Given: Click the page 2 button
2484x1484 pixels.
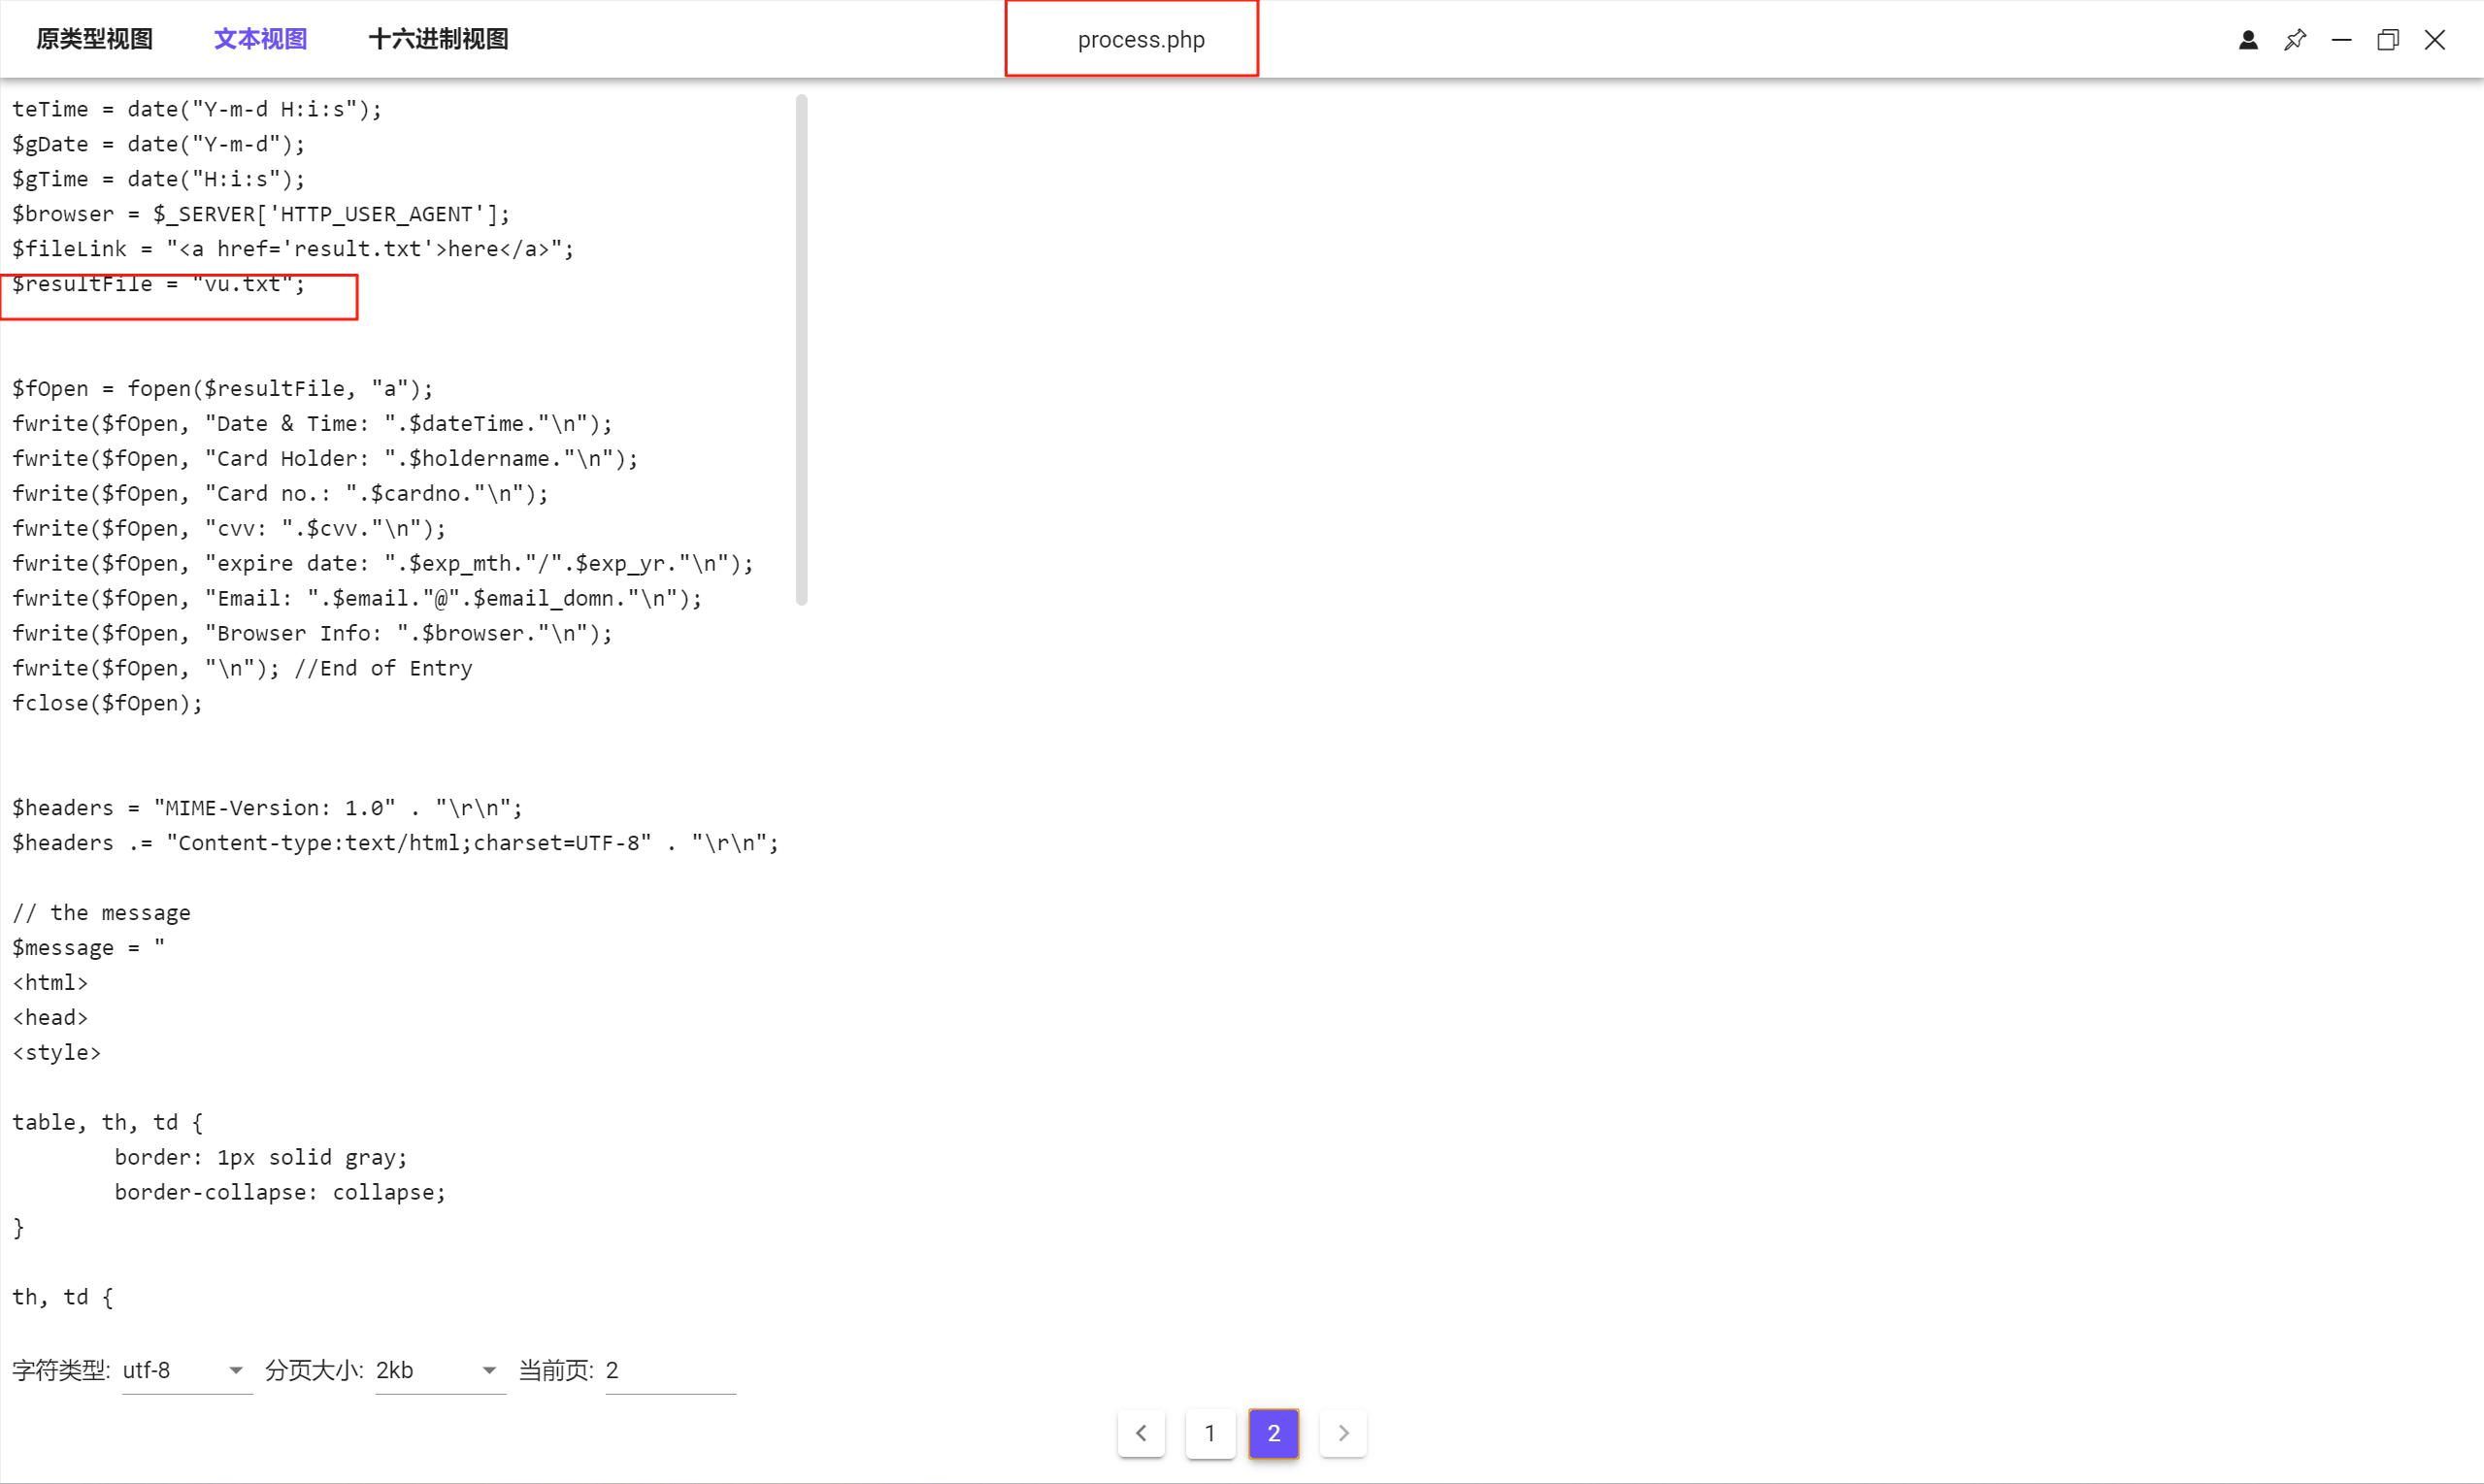Looking at the screenshot, I should coord(1274,1433).
